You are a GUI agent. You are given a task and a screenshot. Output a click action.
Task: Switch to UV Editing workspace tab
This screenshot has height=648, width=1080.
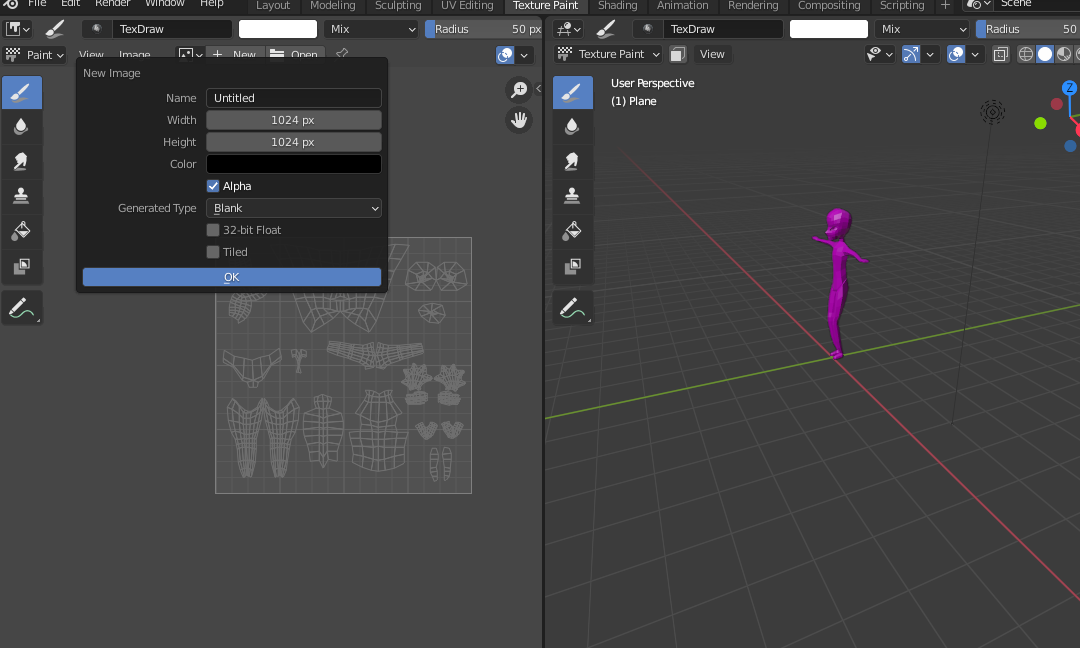pos(467,6)
